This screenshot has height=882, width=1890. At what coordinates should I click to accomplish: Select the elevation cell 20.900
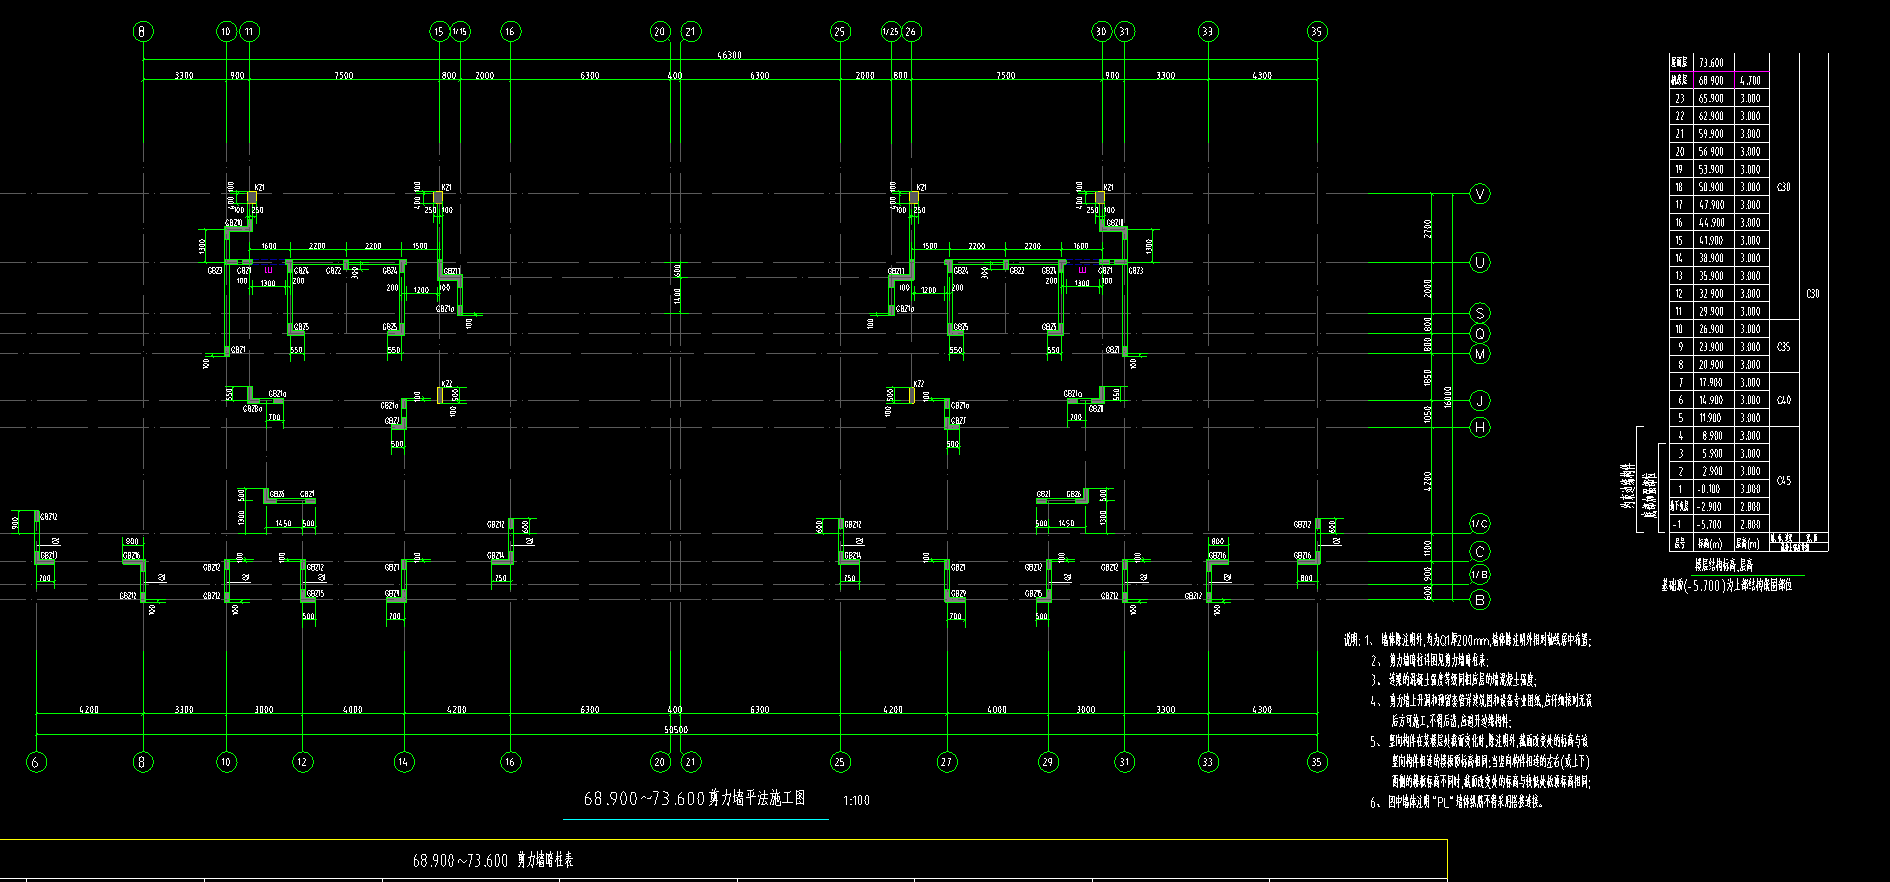(x=1711, y=365)
